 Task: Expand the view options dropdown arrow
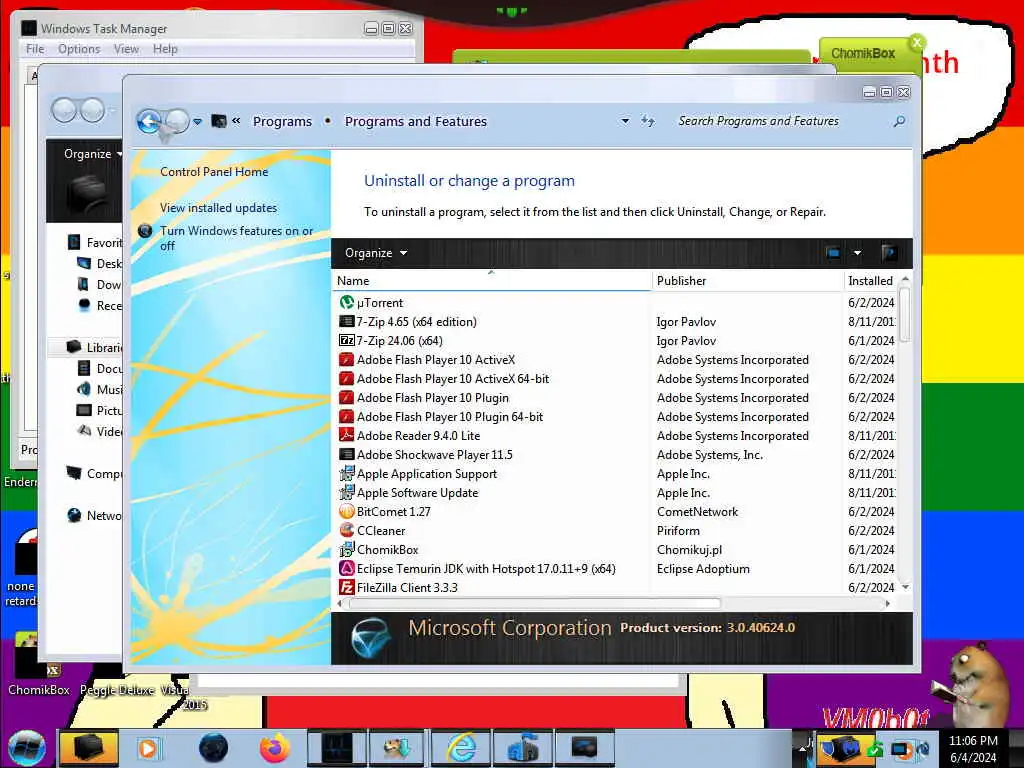coord(857,253)
